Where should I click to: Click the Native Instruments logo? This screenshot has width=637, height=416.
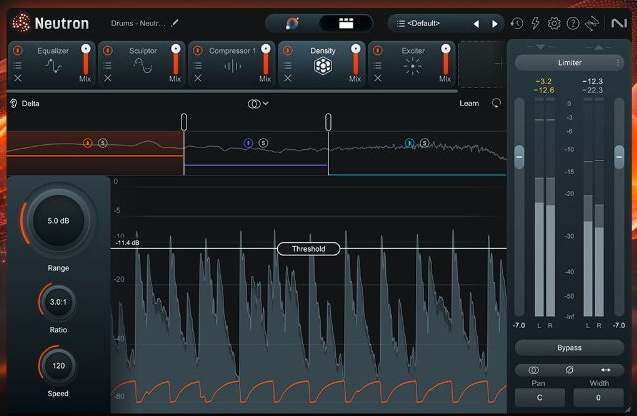pos(620,24)
